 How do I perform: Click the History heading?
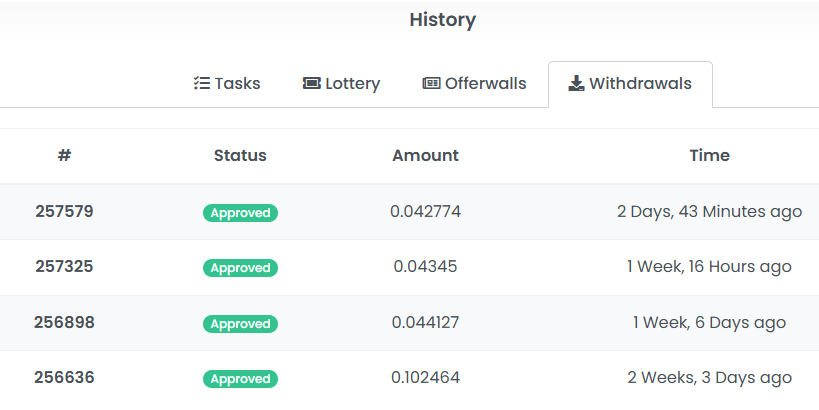click(x=442, y=20)
